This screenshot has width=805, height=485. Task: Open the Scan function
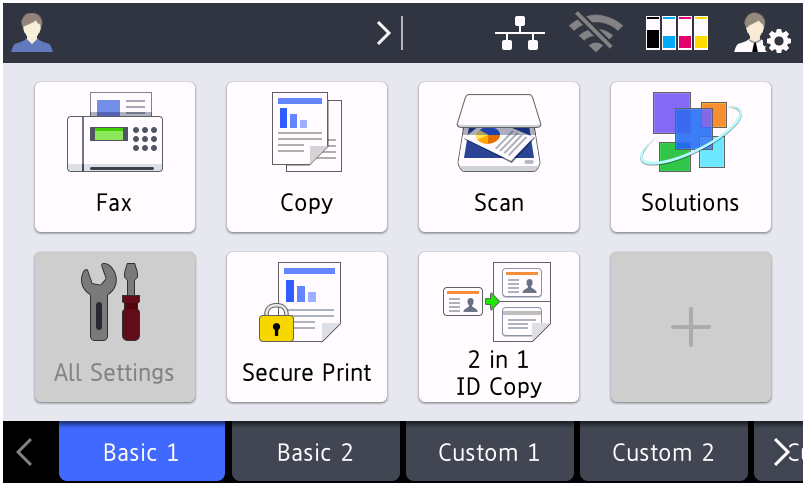coord(499,157)
